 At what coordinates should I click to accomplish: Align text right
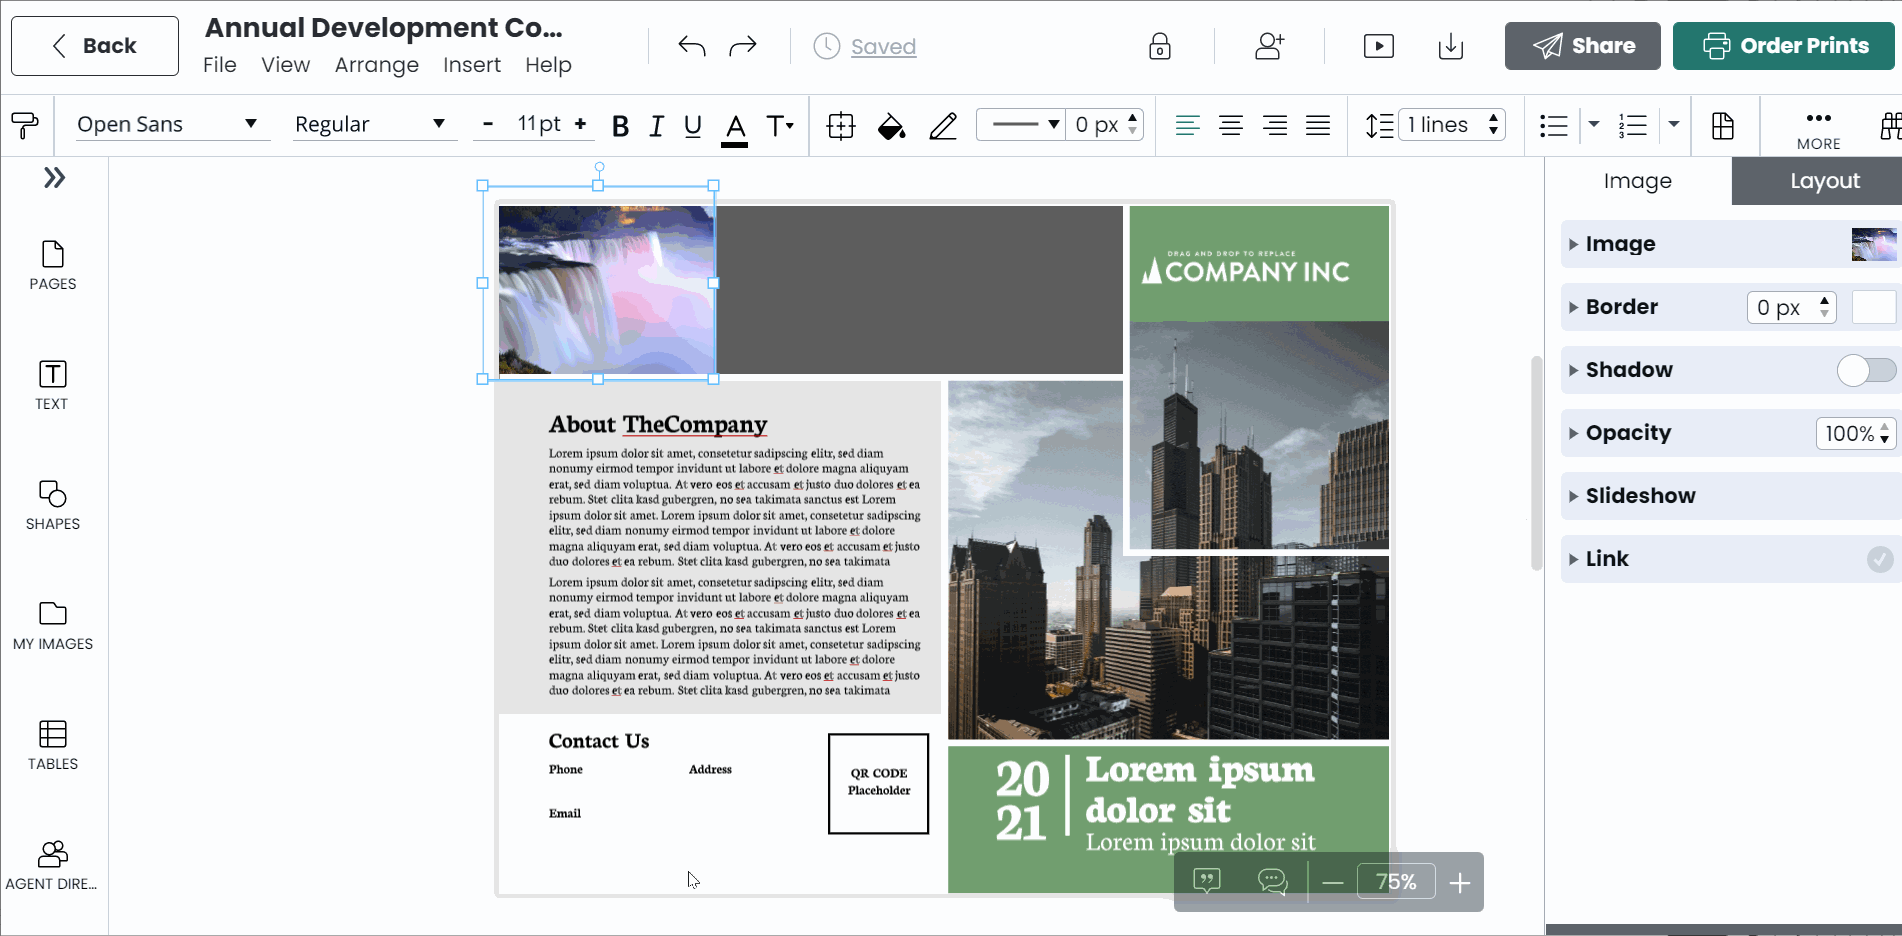1275,125
